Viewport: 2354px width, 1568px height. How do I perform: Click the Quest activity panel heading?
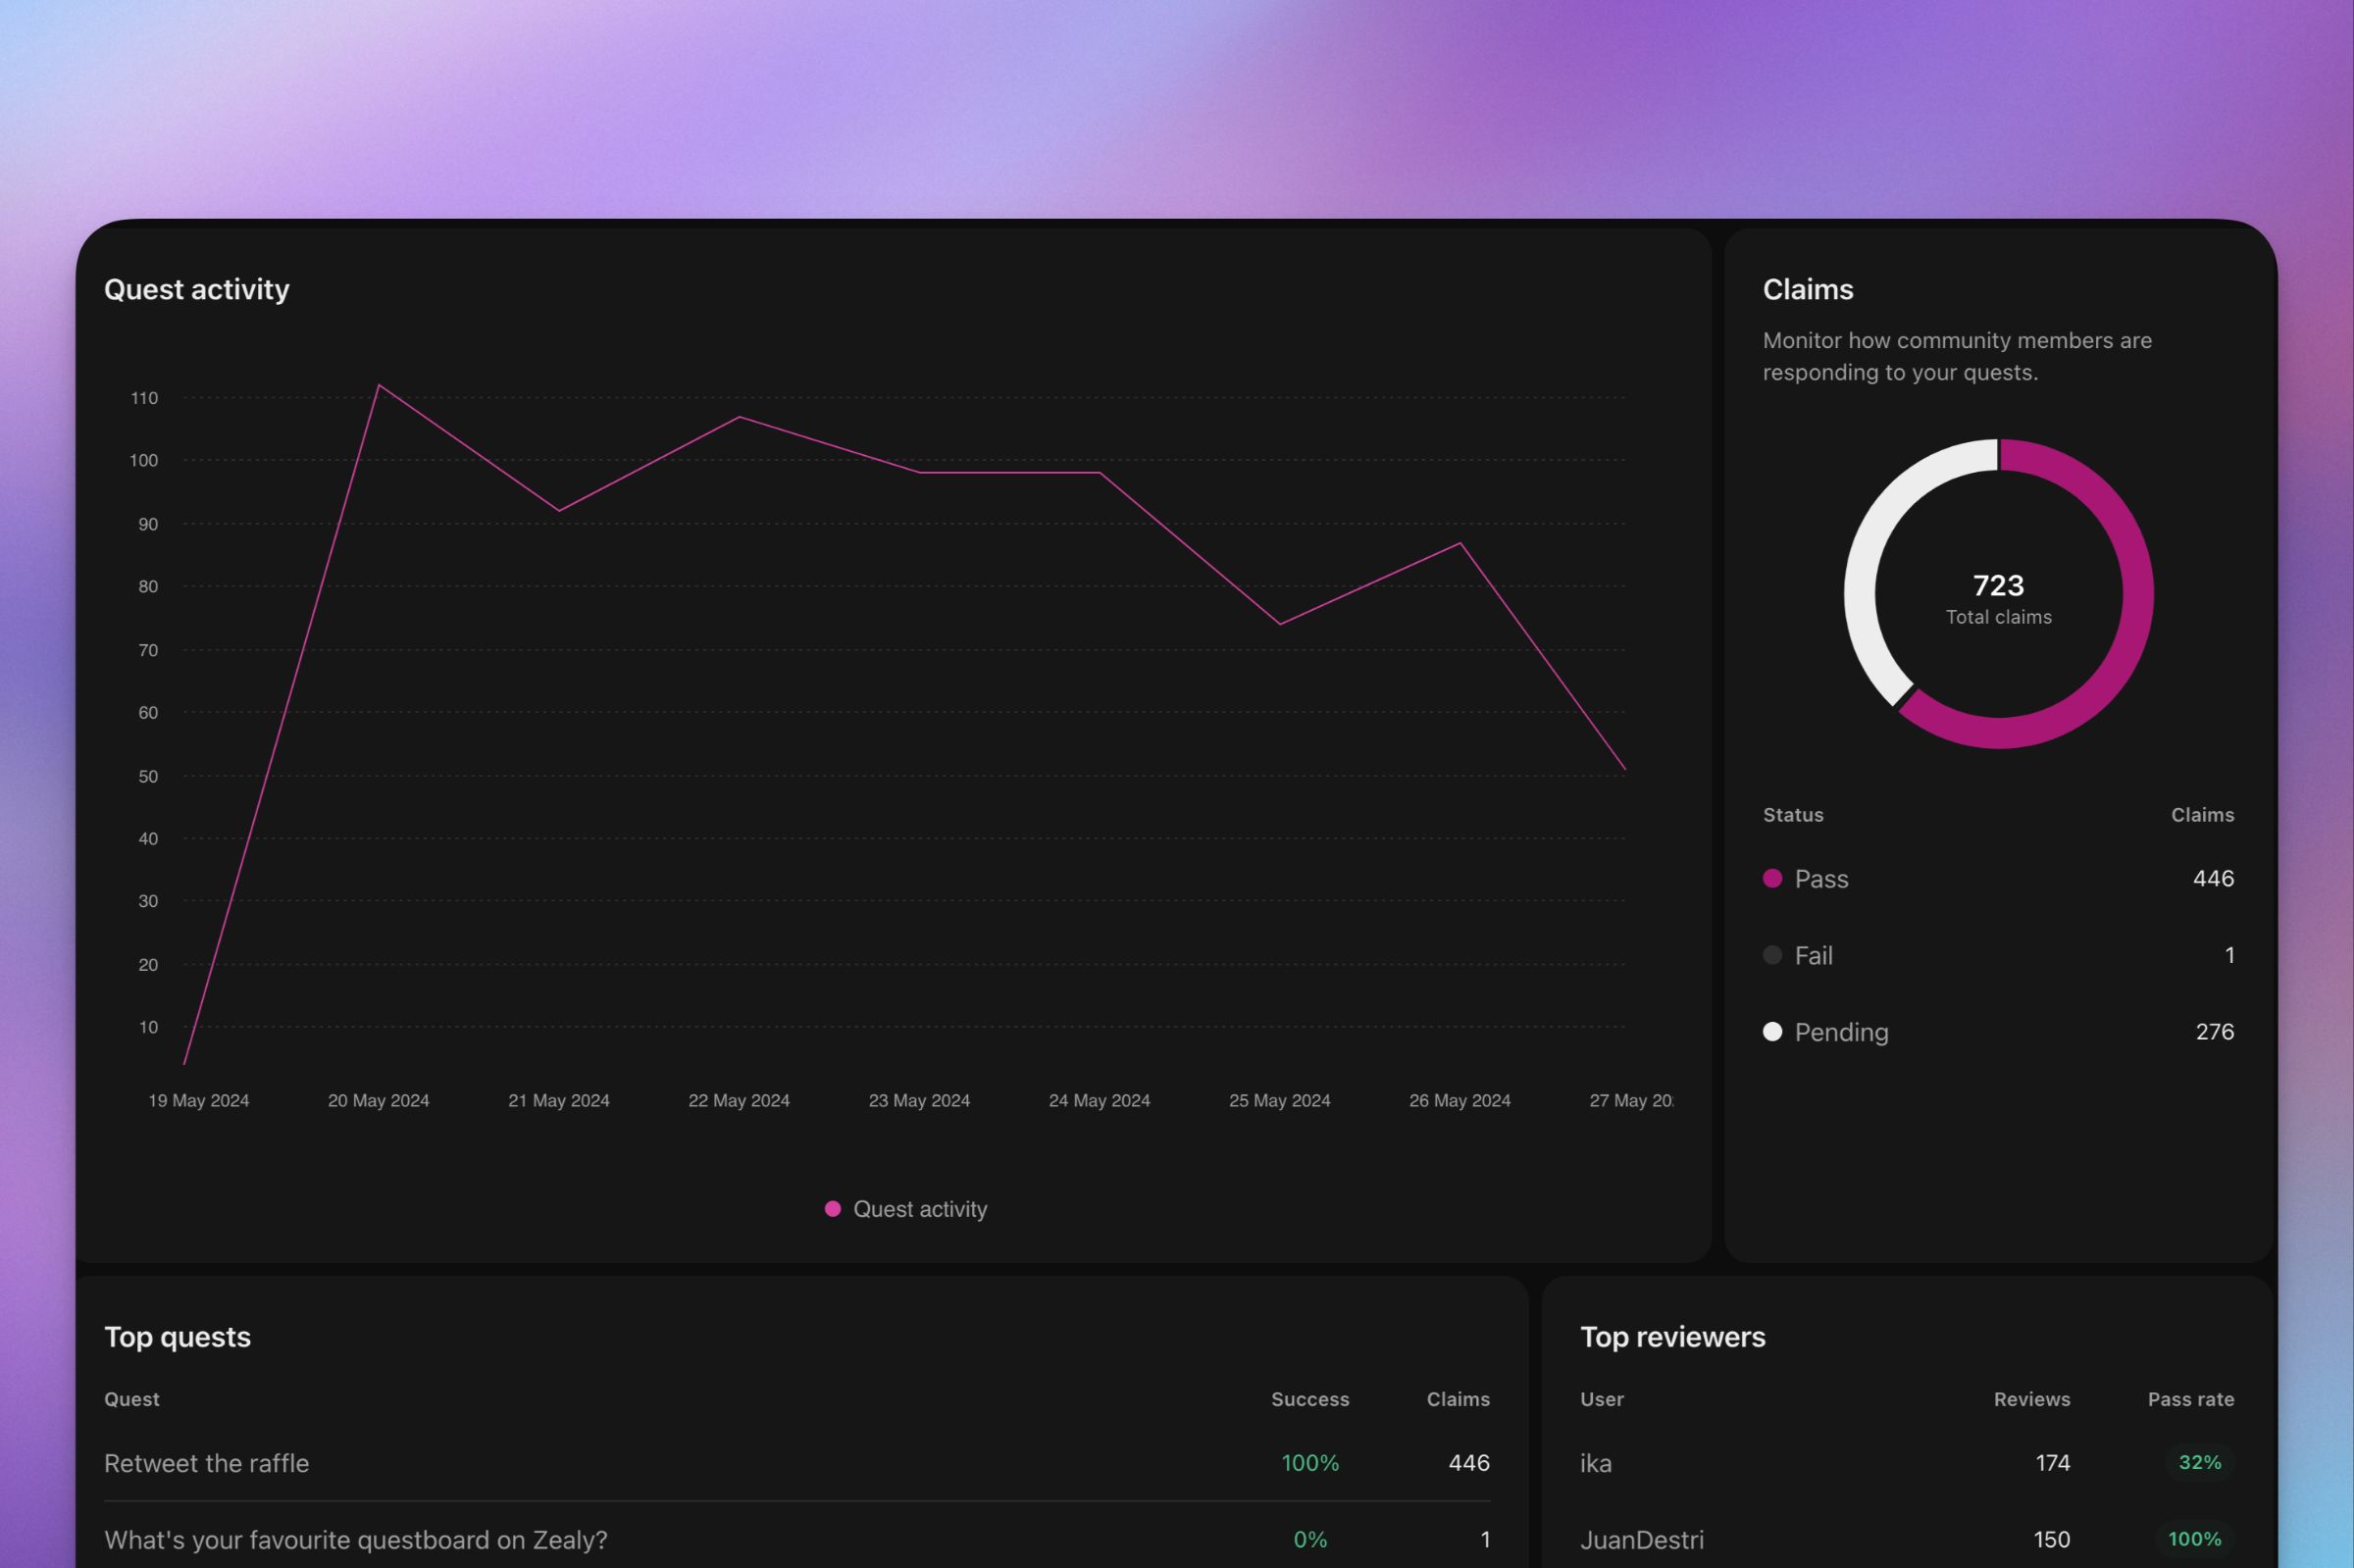tap(197, 289)
